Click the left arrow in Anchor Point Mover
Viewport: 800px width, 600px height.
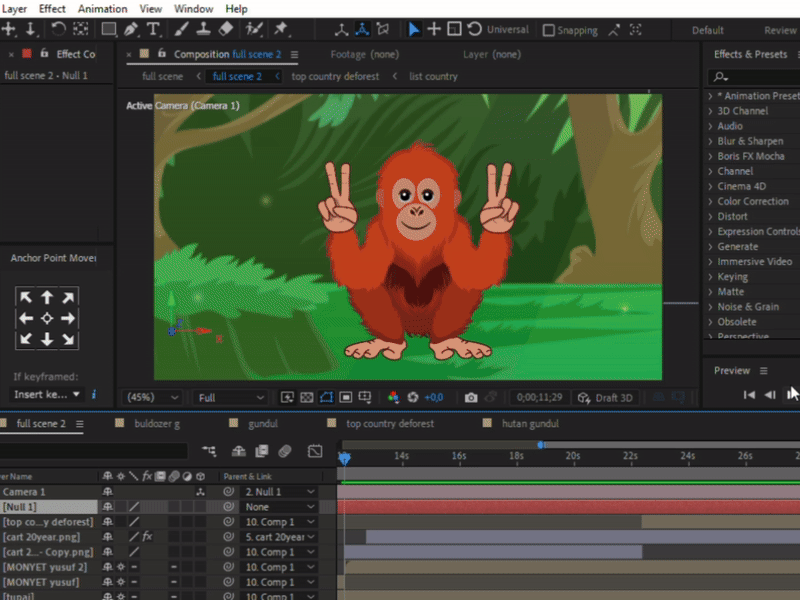[26, 318]
